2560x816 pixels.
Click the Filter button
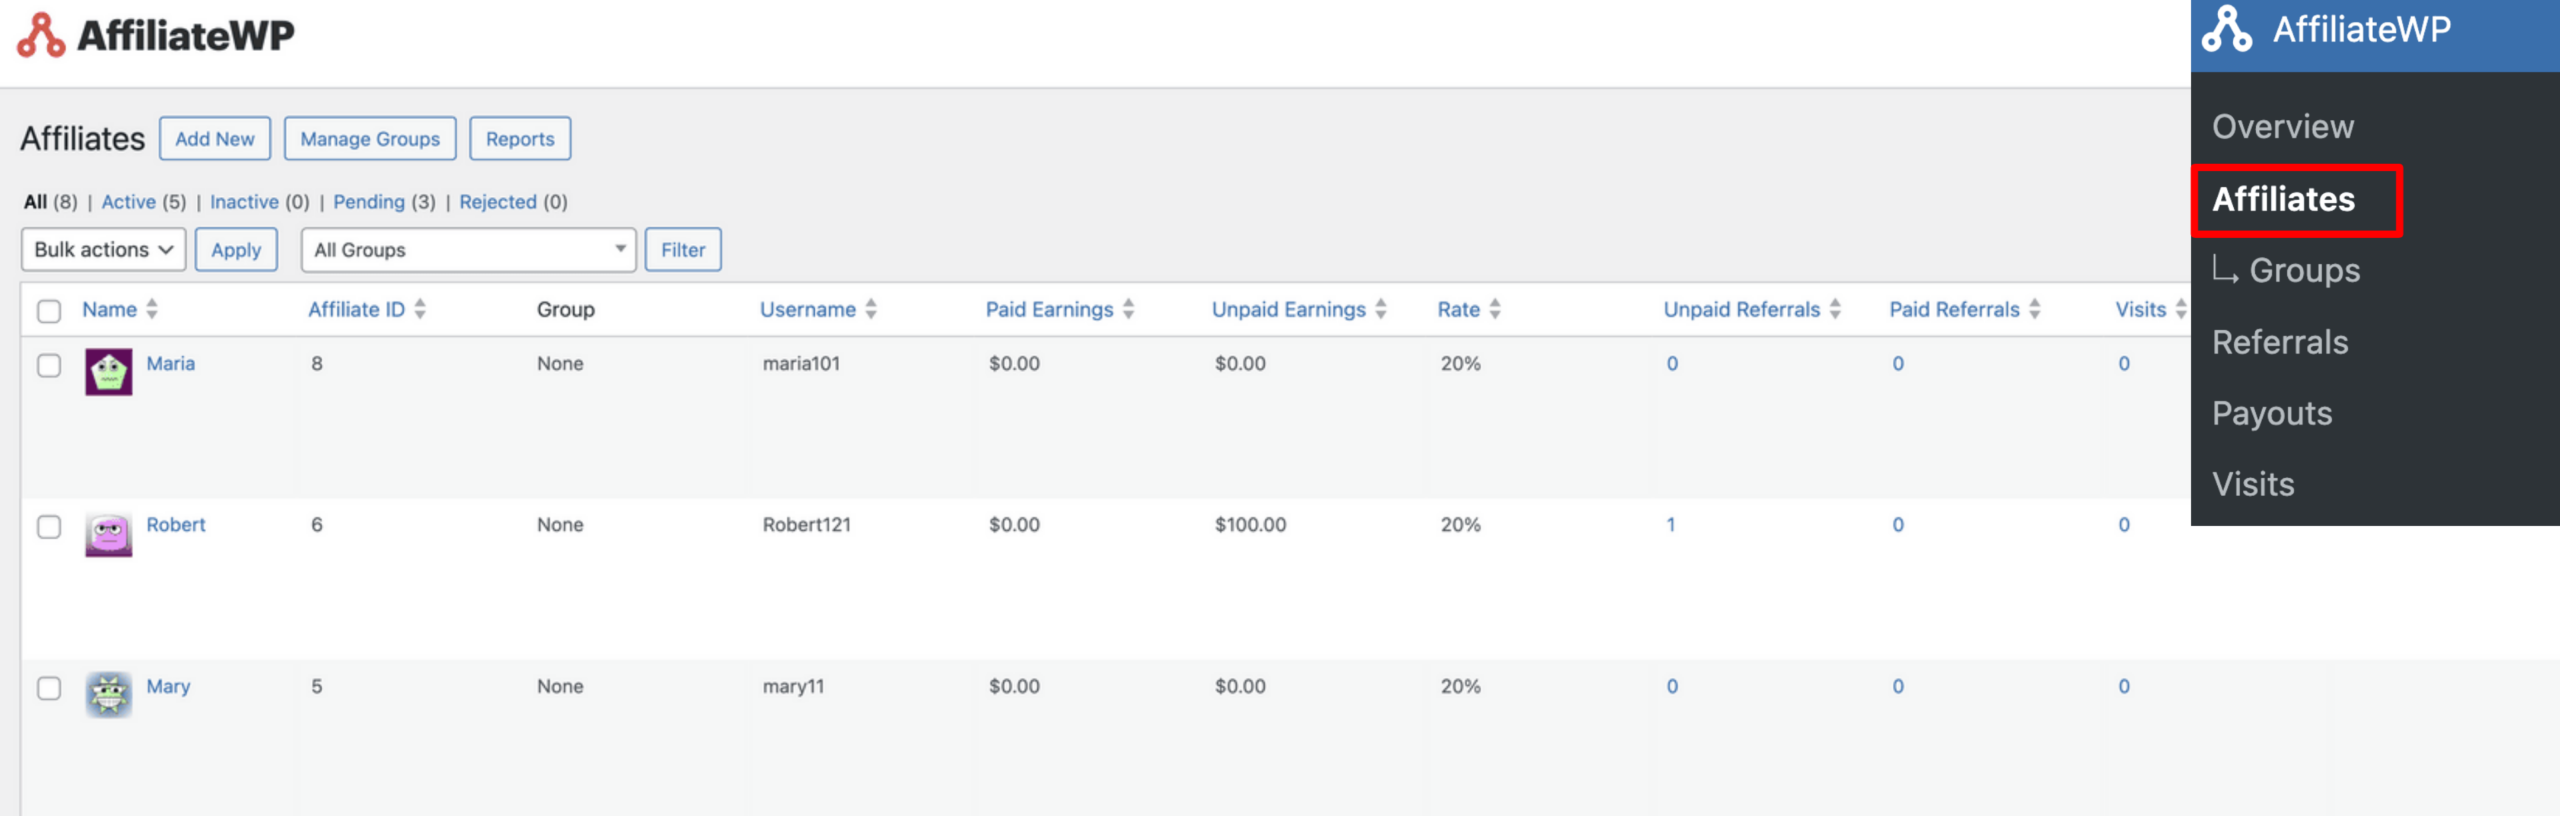point(683,249)
